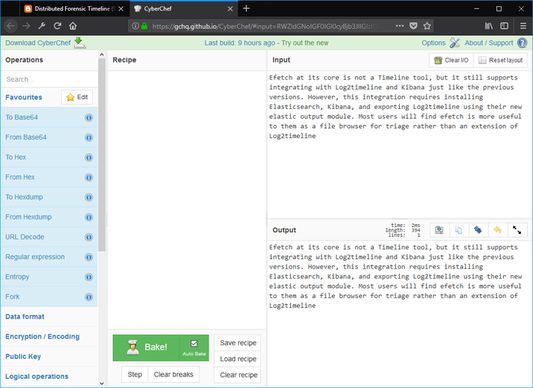Click the info icon beside To Hex
Screen dimensions: 533x388
89,157
